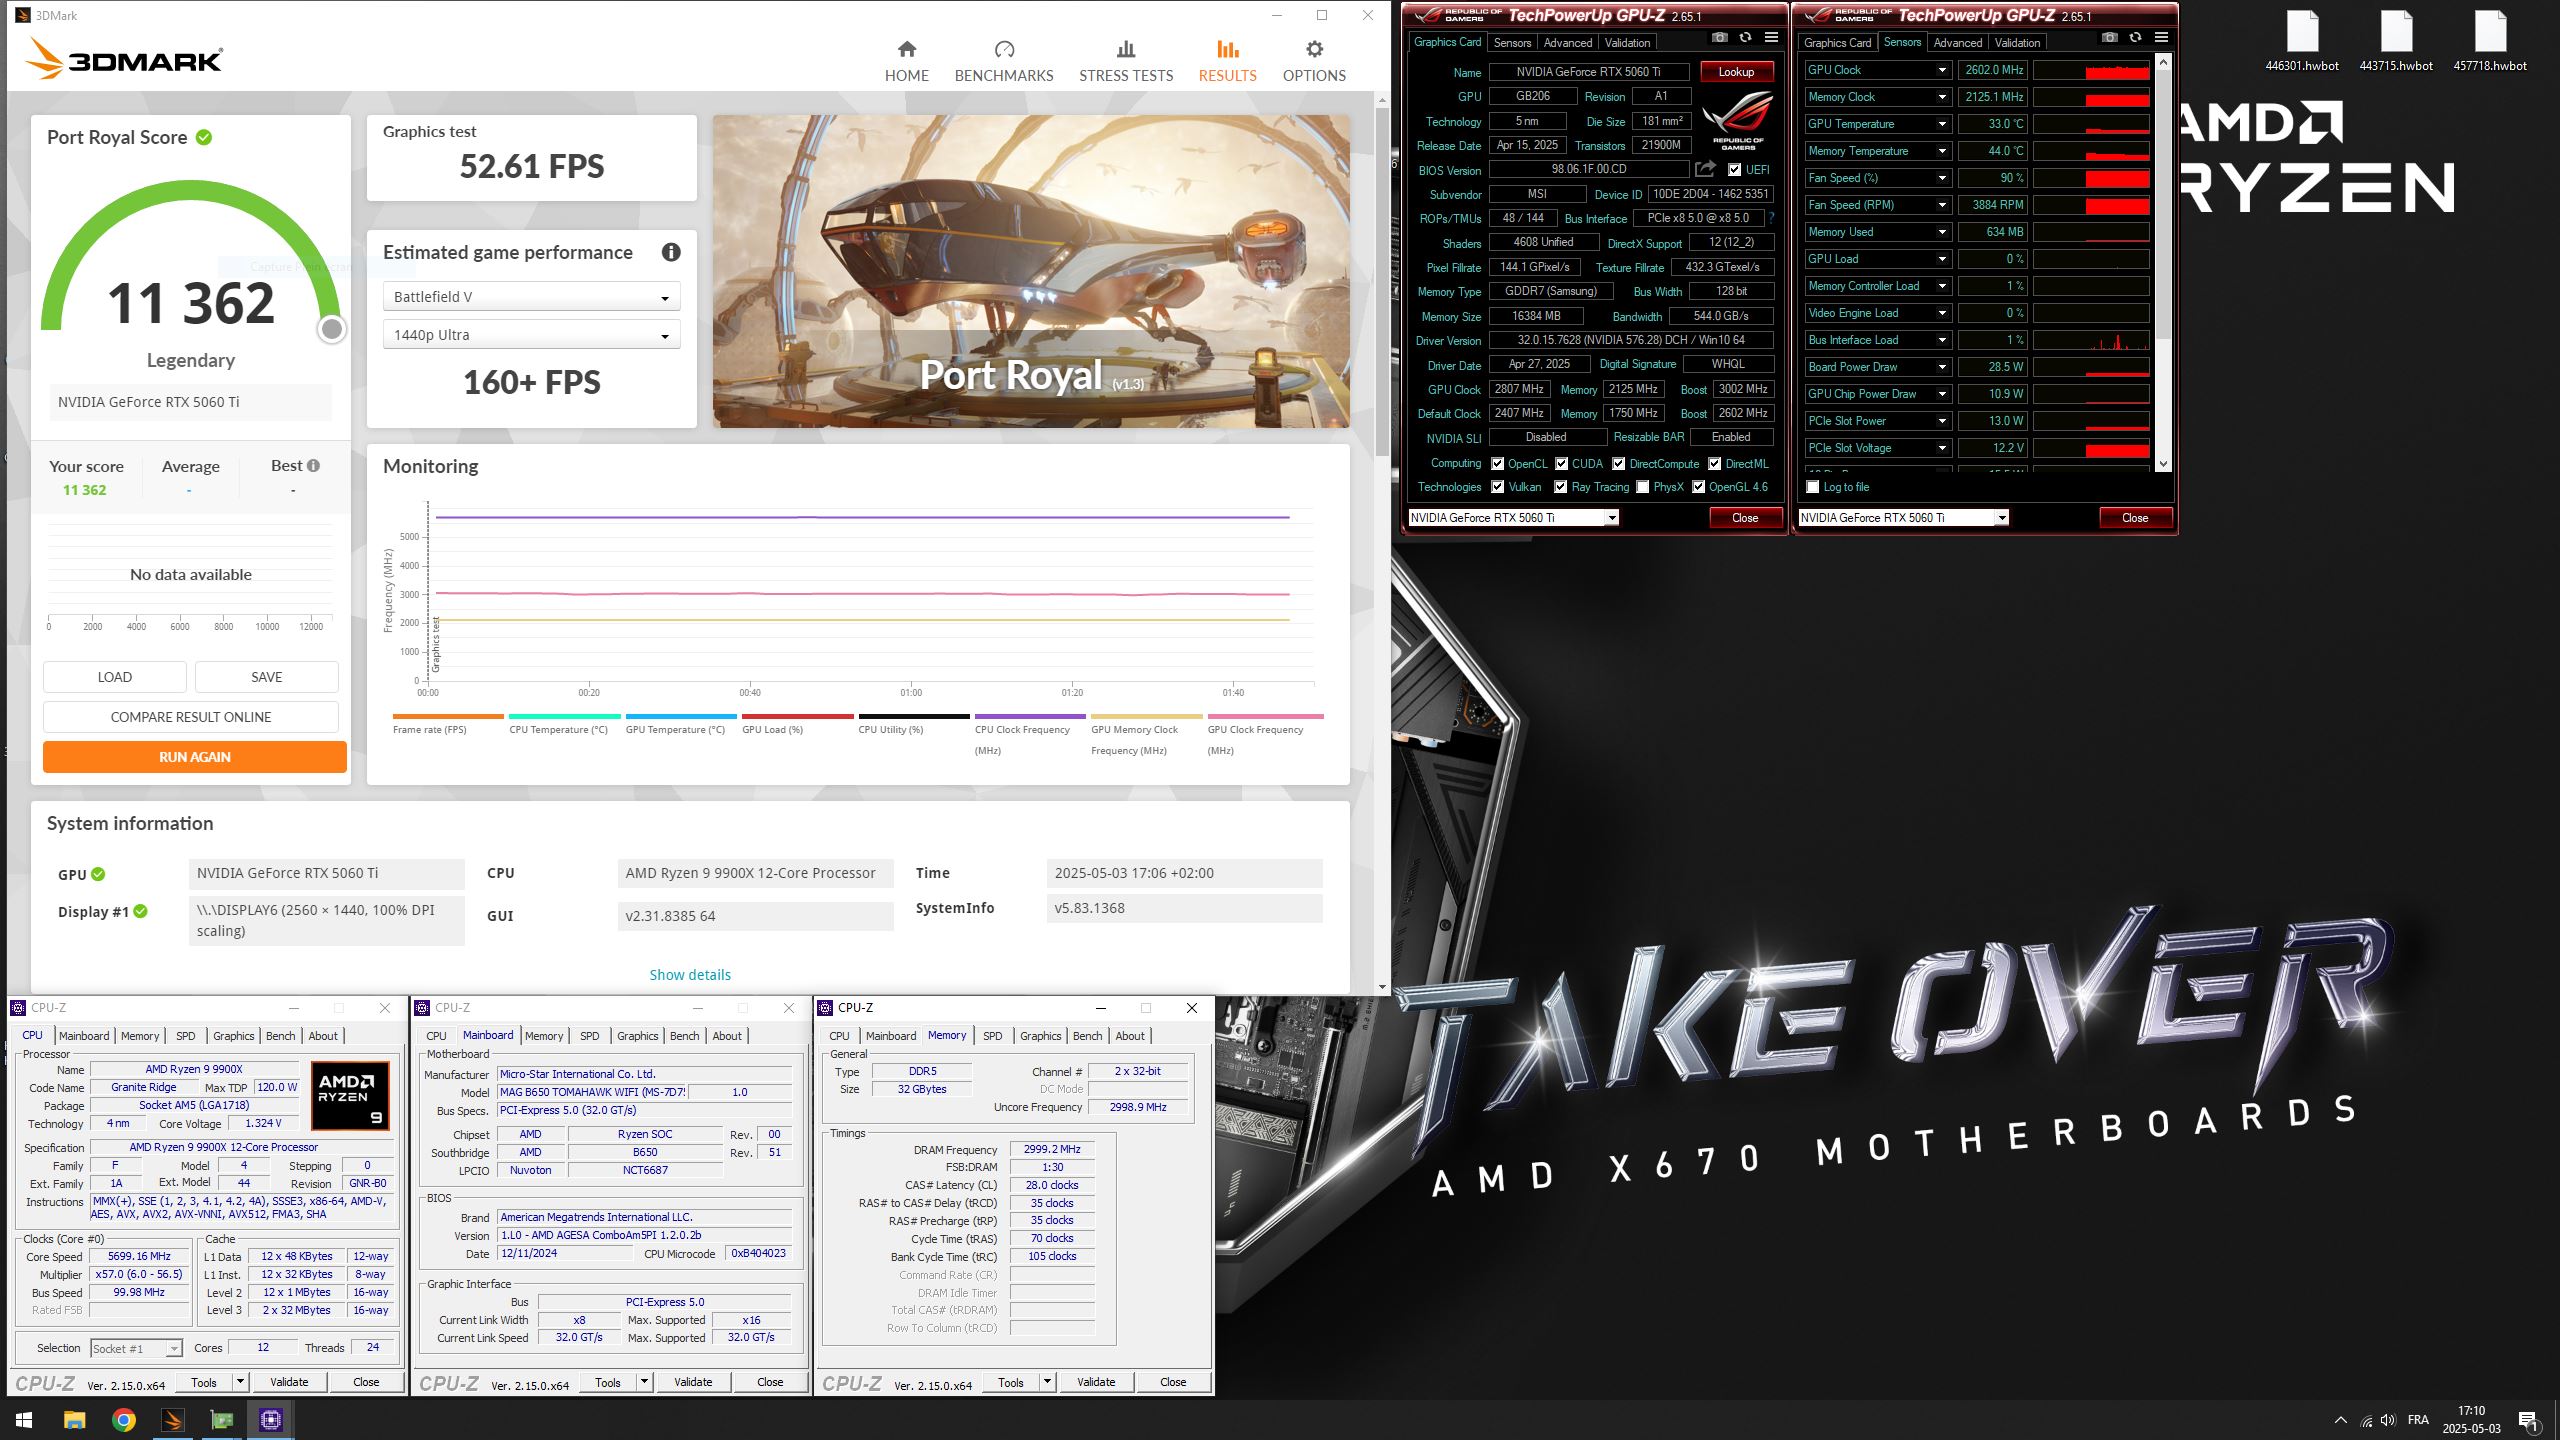Open File Explorer from the taskbar
The image size is (2560, 1440).
tap(74, 1420)
